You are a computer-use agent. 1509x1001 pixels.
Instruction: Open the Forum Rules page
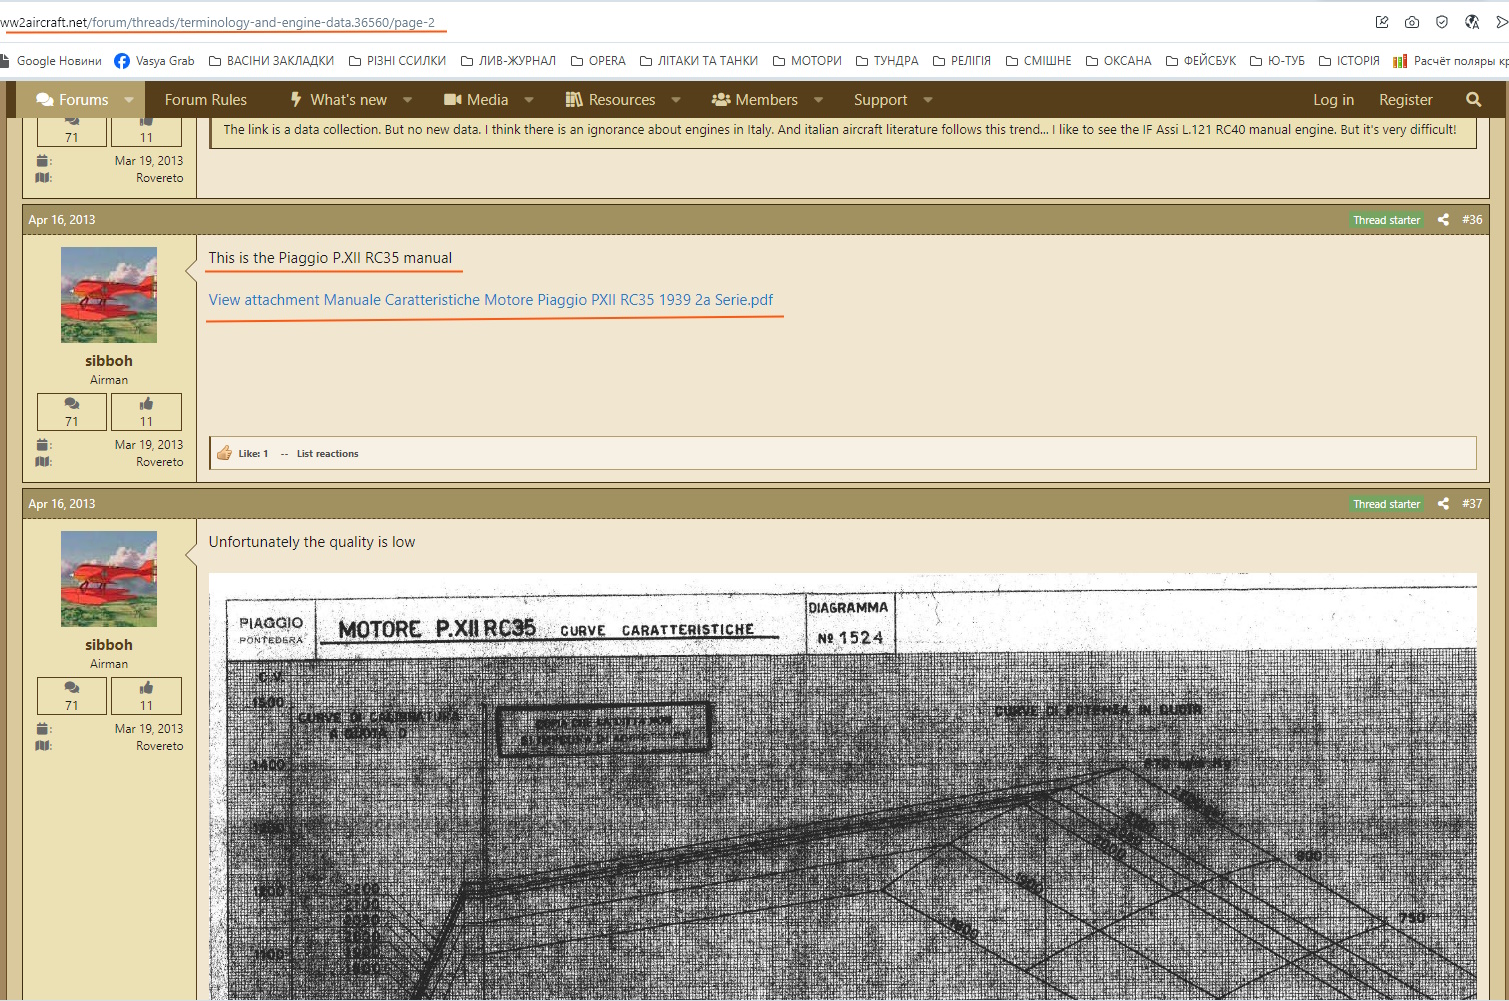[206, 100]
